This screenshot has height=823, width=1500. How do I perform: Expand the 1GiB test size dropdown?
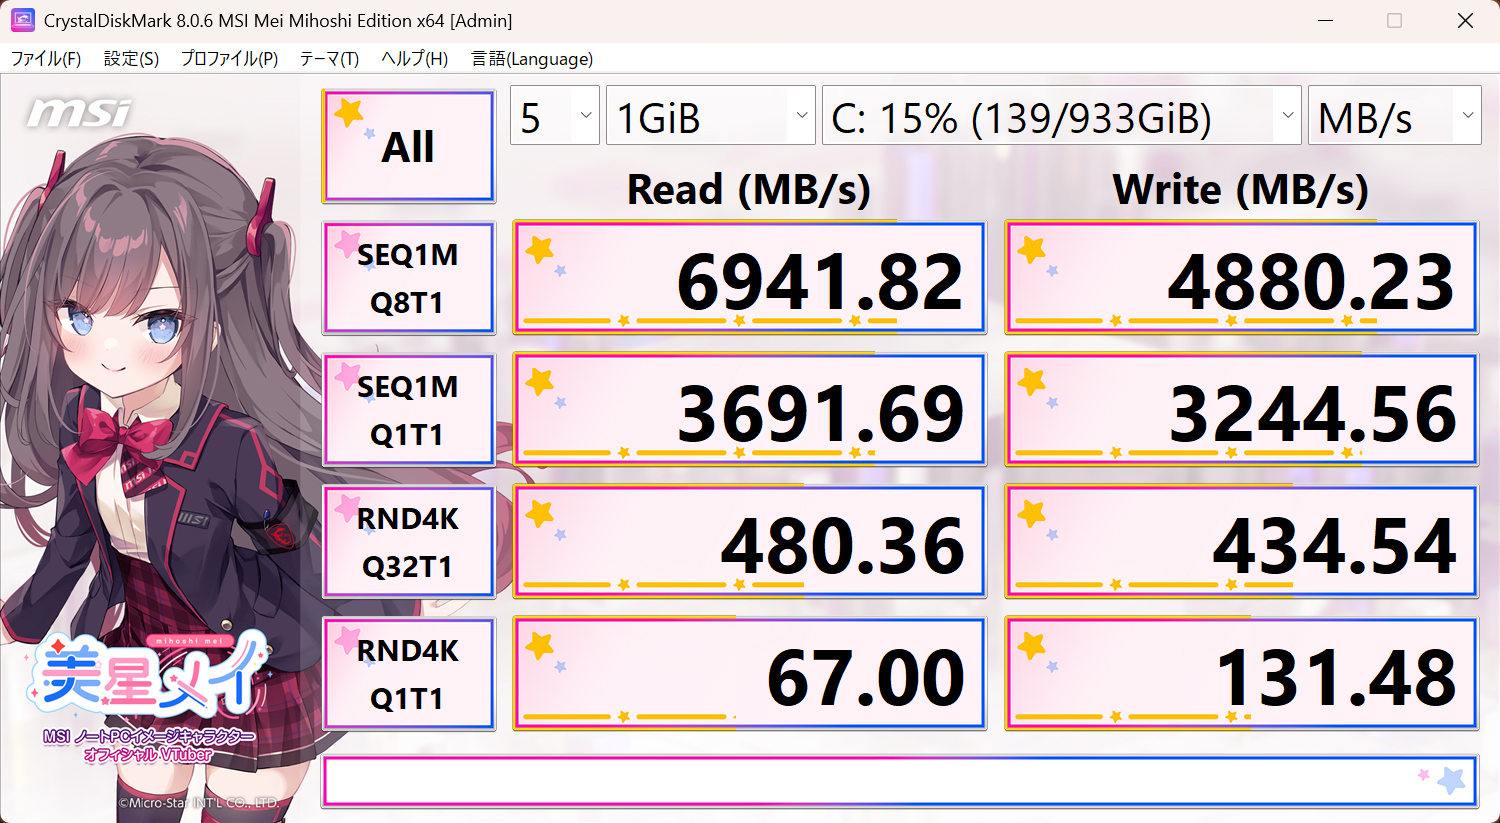tap(710, 115)
